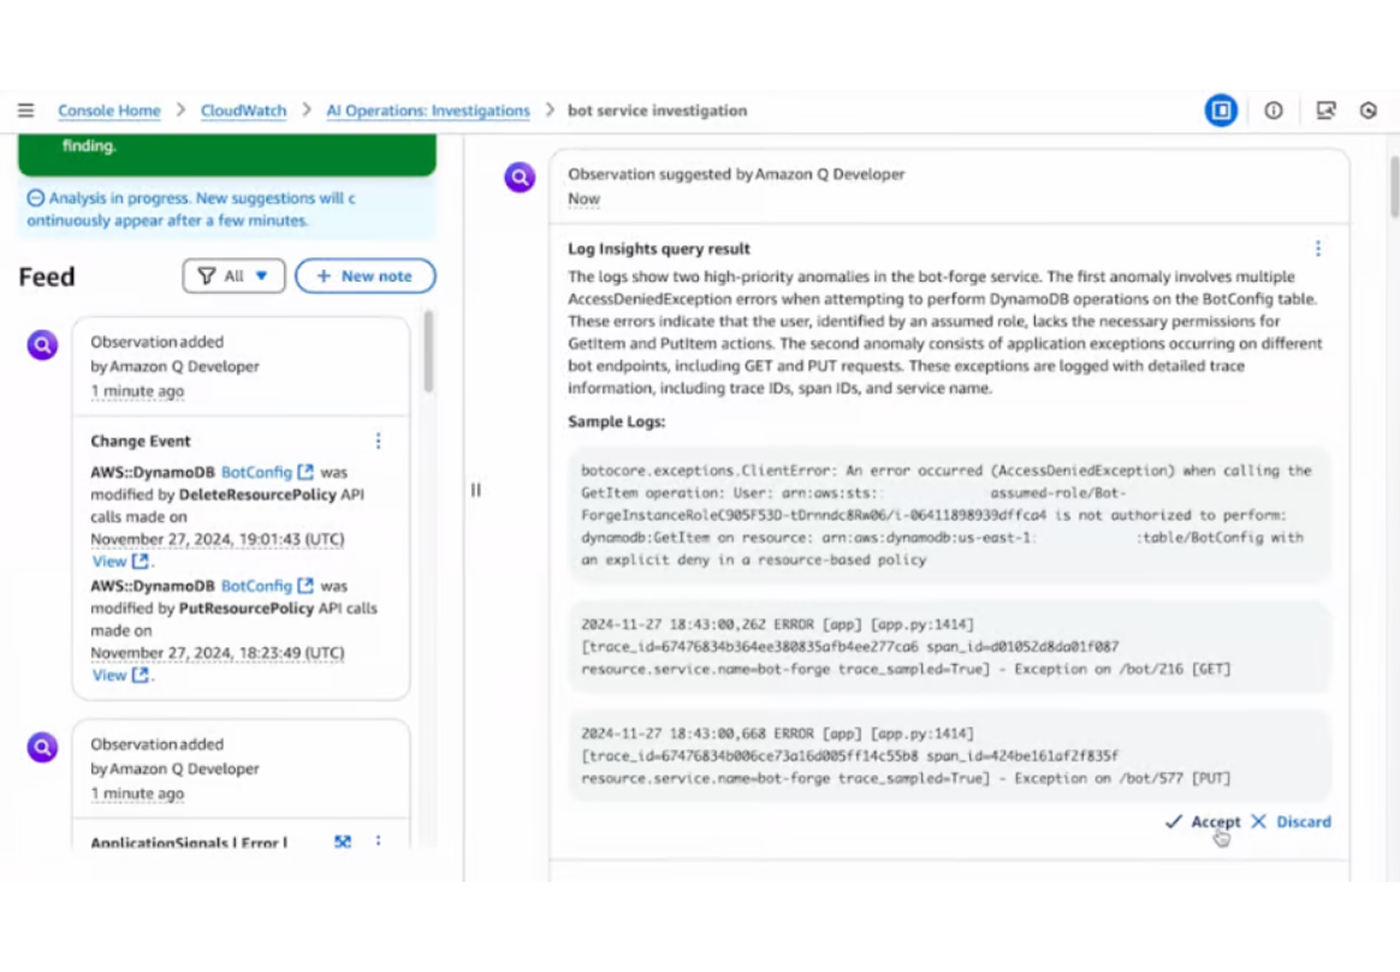The height and width of the screenshot is (972, 1400).
Task: Go to Console Home breadcrumb
Action: (109, 110)
